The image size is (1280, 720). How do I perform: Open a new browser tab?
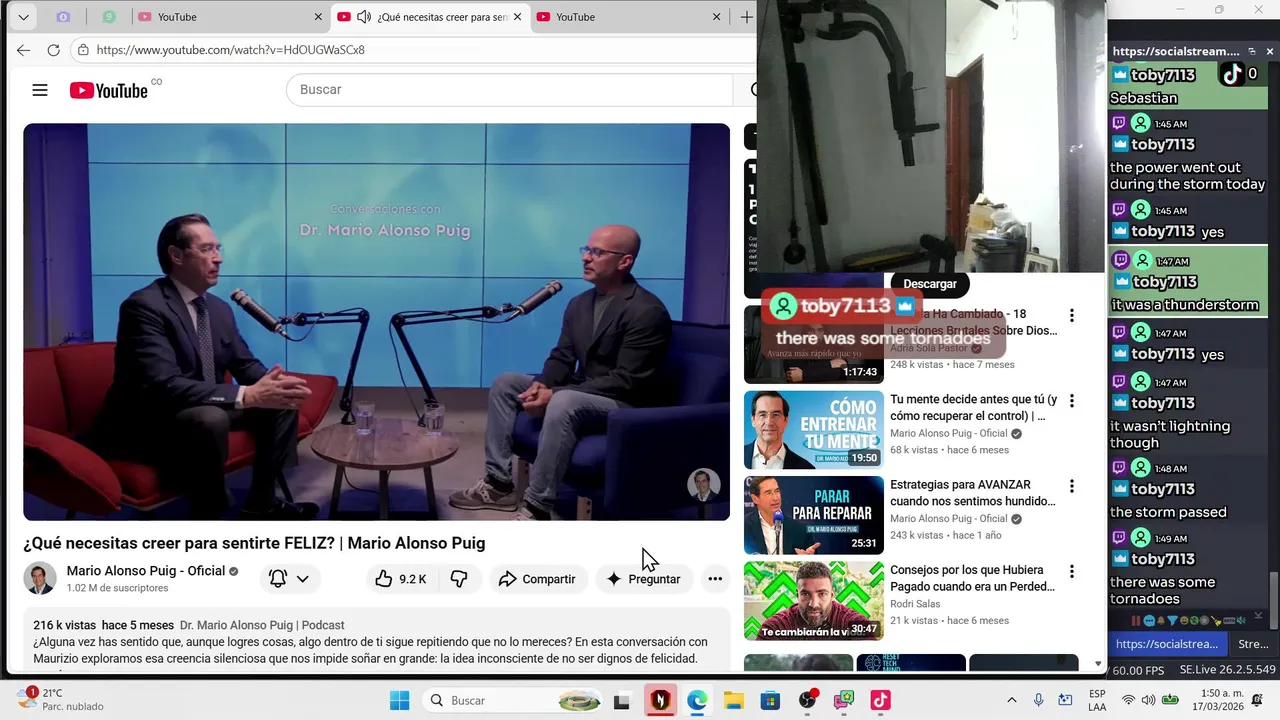tap(746, 17)
